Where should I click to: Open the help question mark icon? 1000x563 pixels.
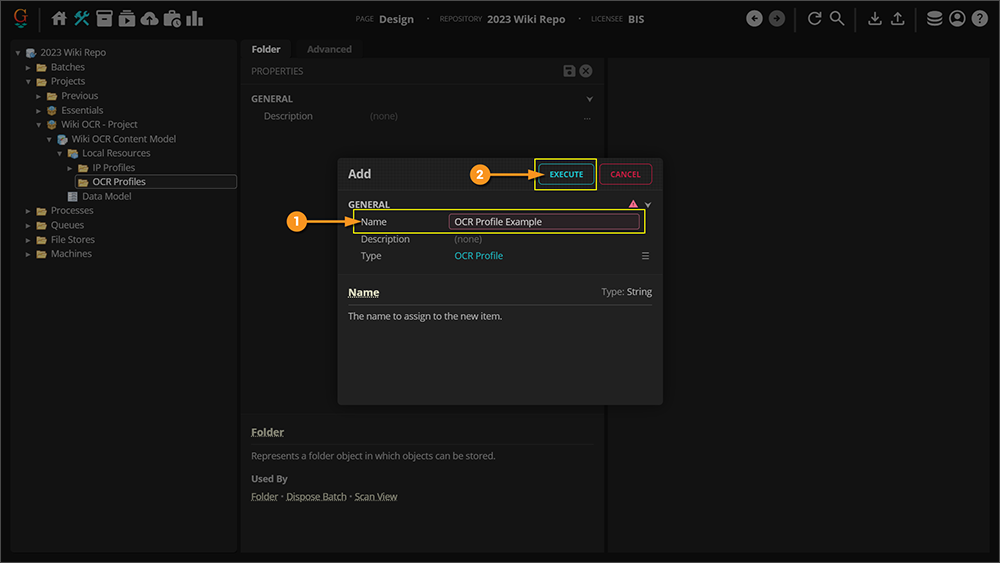click(979, 18)
